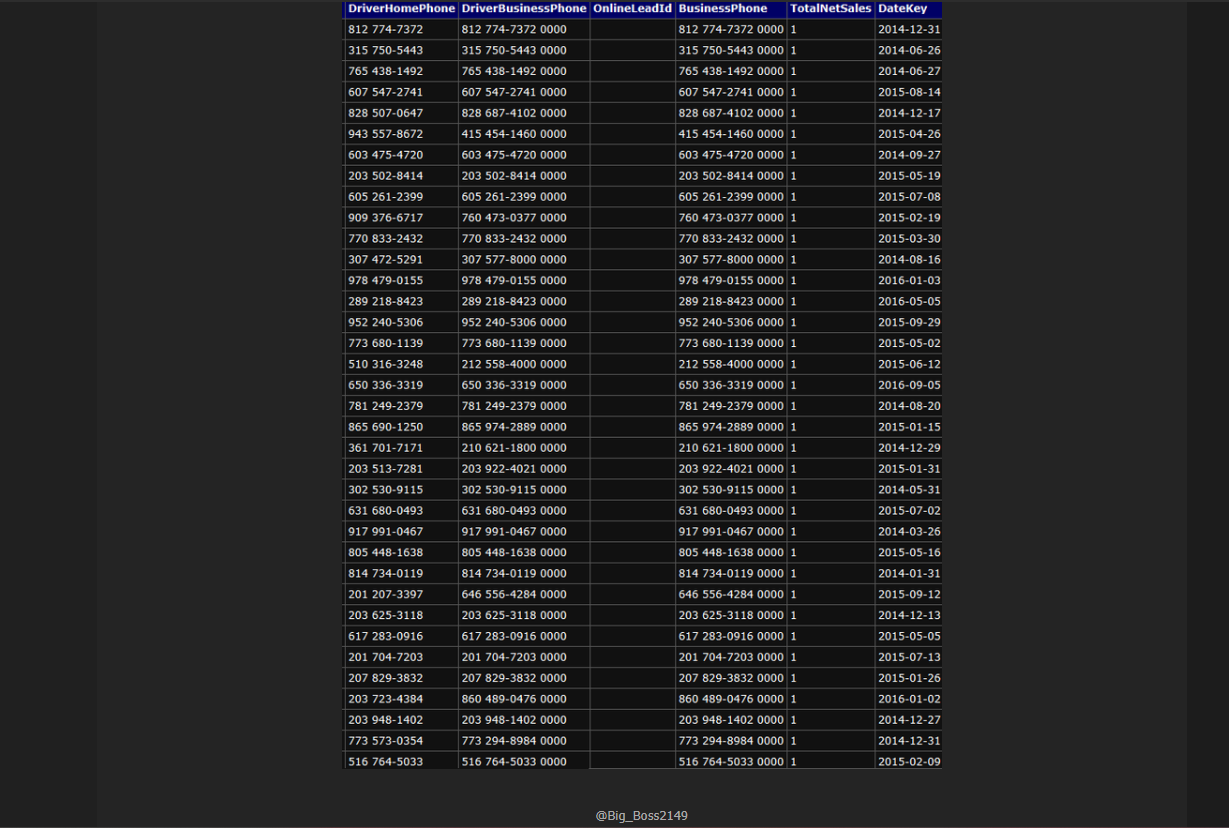Select DriverBusinessPhone cell 415 454-1460 0000
Screen dimensions: 1229x828
pos(514,134)
